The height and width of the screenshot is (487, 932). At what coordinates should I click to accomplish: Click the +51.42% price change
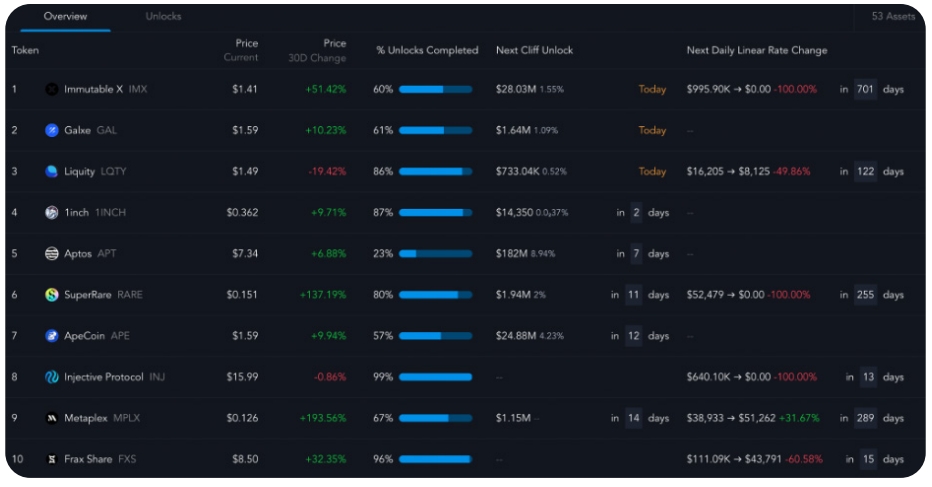click(x=326, y=89)
